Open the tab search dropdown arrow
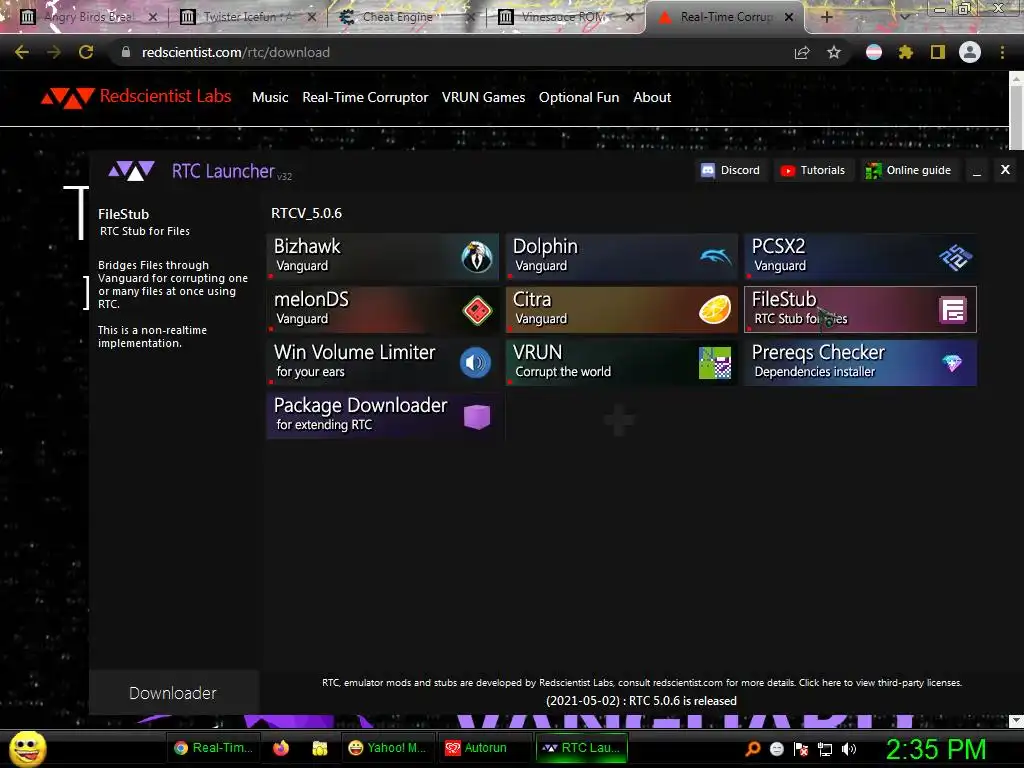 904,17
